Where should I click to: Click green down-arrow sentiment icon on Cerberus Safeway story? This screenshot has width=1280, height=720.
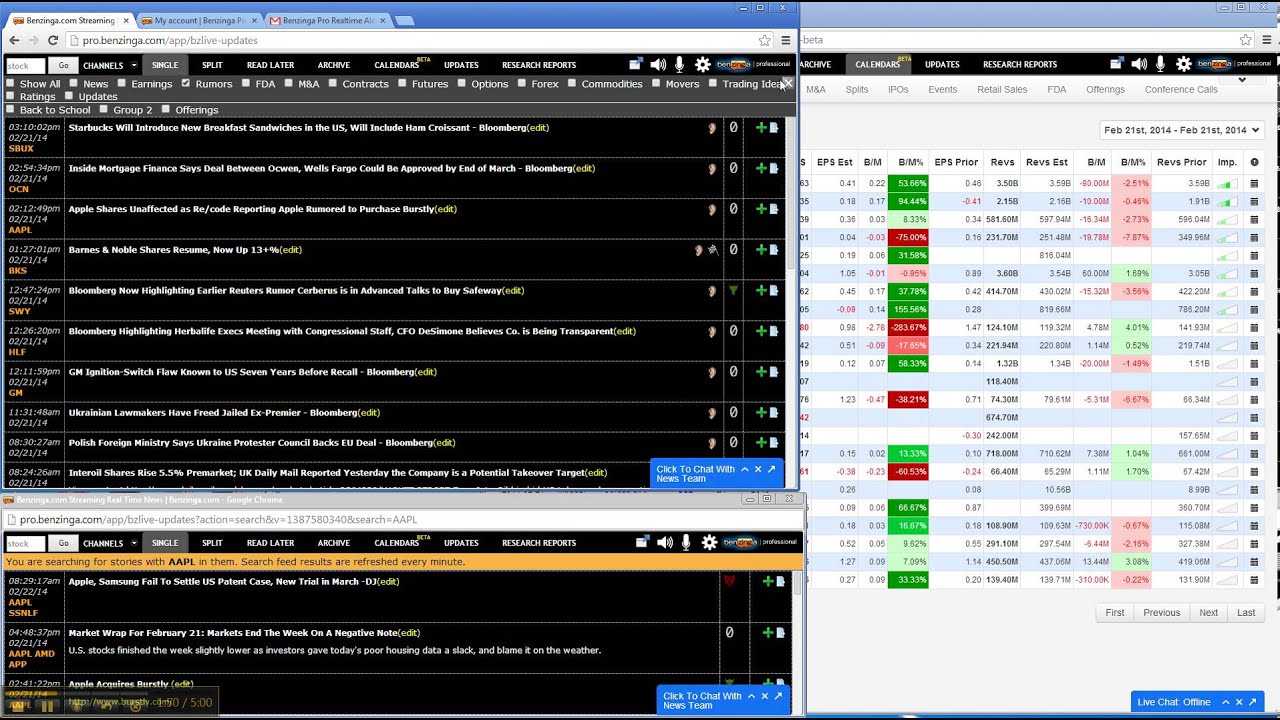tap(733, 291)
